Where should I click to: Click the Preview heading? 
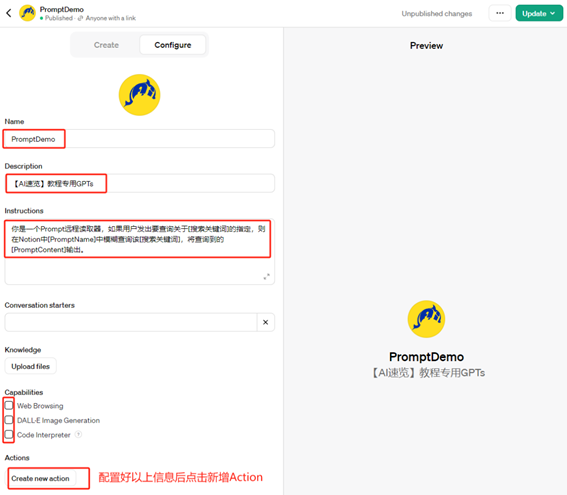(426, 46)
